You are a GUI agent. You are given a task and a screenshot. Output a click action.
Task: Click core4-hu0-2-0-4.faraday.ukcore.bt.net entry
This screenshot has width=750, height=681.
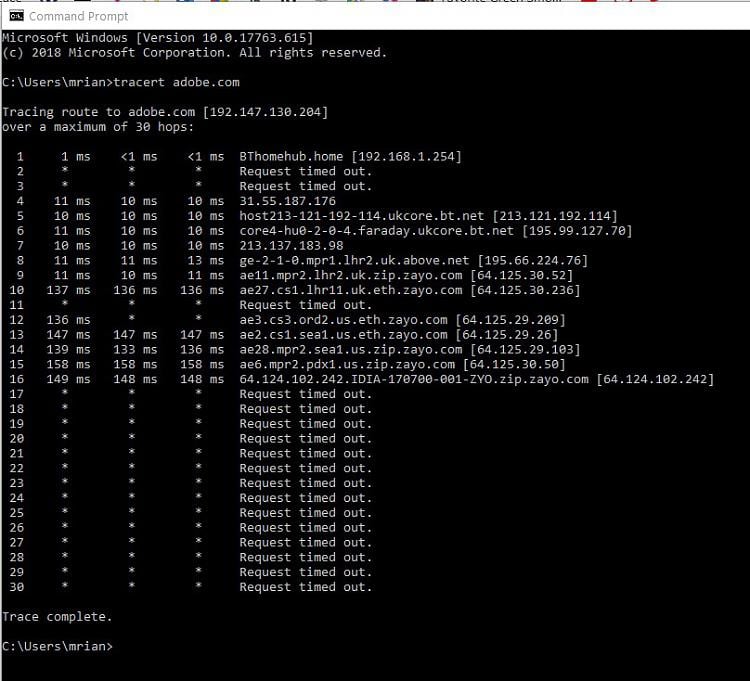pyautogui.click(x=436, y=231)
